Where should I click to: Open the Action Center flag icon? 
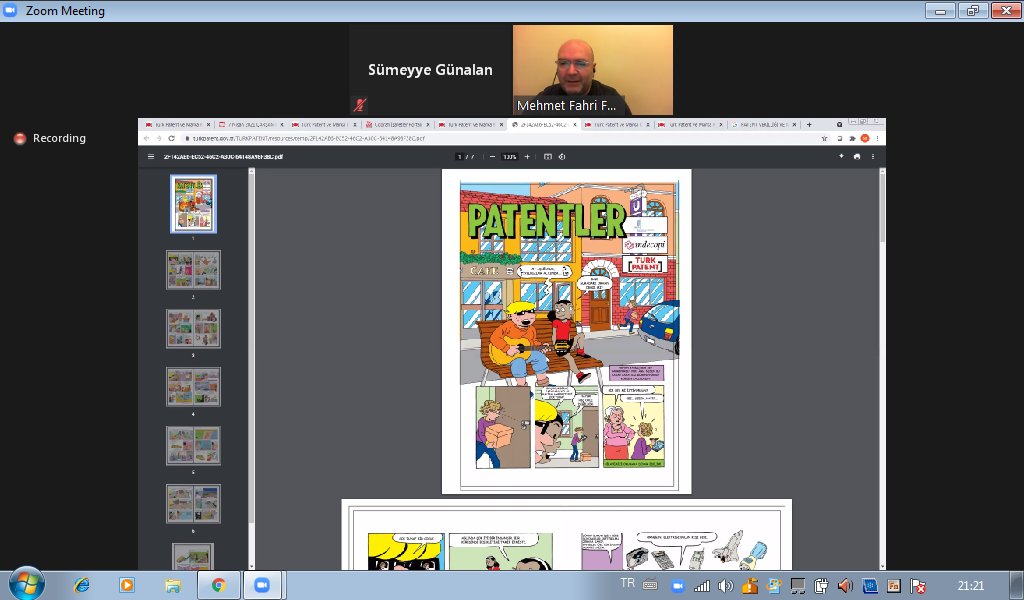point(918,586)
